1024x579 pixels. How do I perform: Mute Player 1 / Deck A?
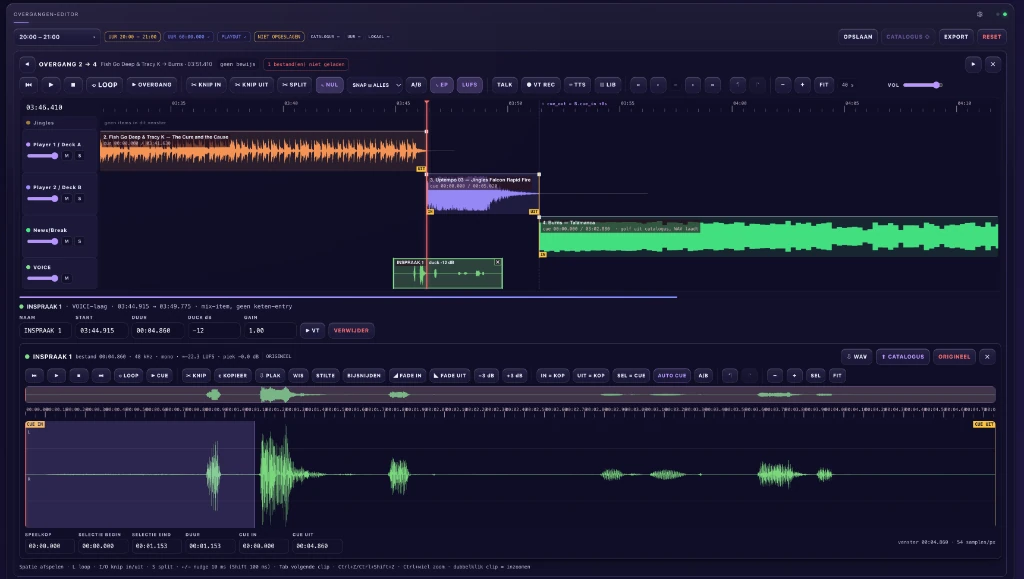67,156
